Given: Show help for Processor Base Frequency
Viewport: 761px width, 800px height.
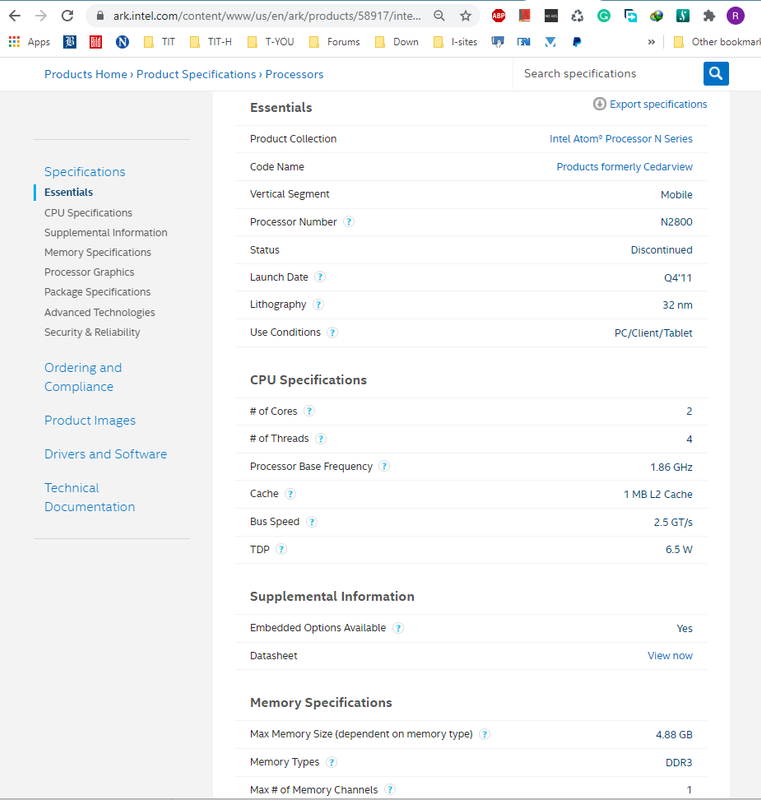Looking at the screenshot, I should pyautogui.click(x=385, y=466).
